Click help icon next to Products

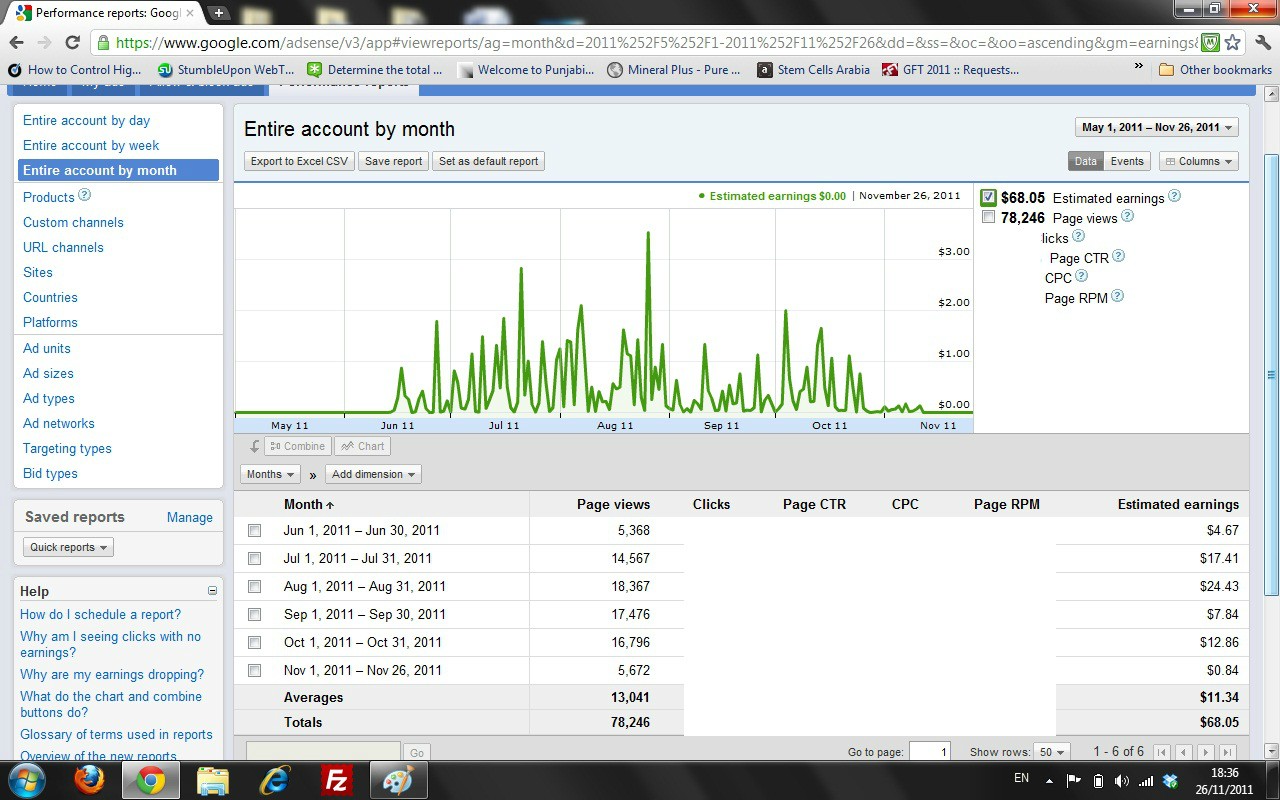pos(85,196)
